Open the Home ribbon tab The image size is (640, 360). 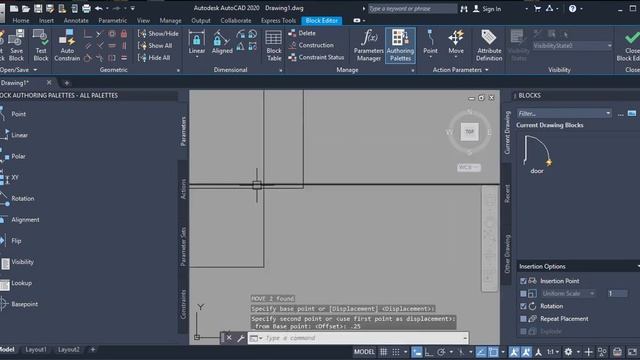(21, 20)
